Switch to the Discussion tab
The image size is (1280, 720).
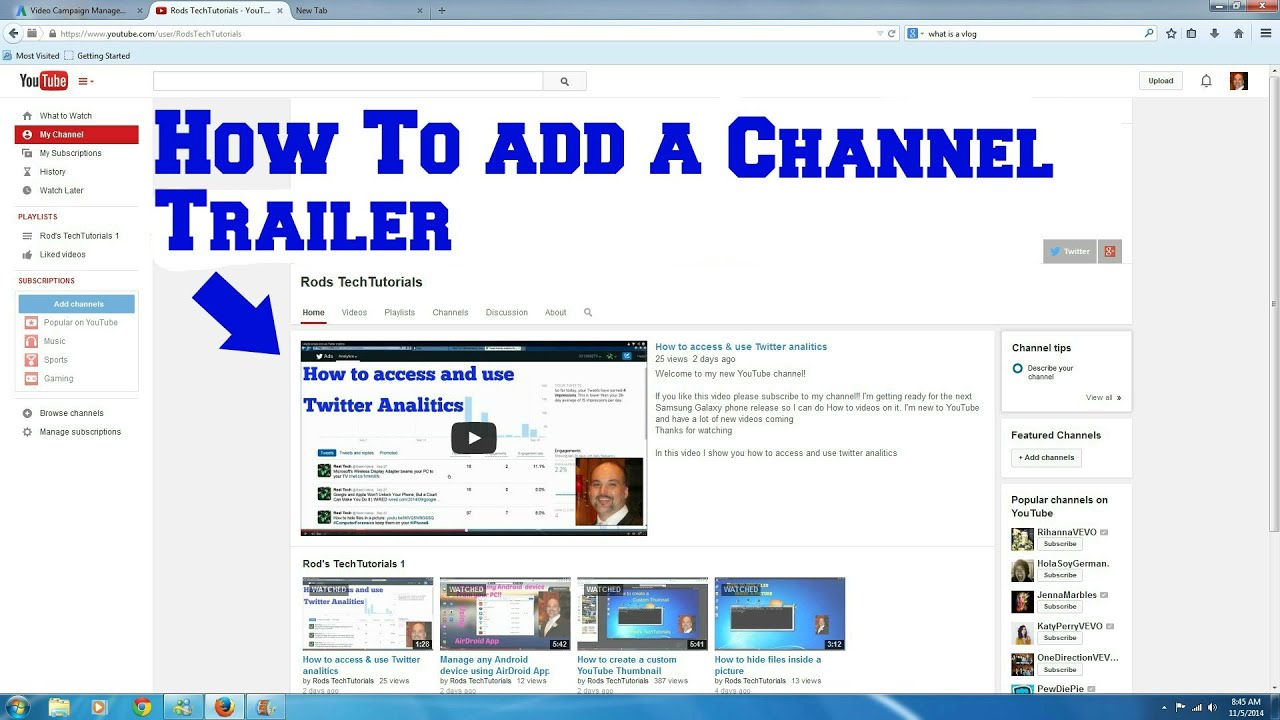coord(507,312)
